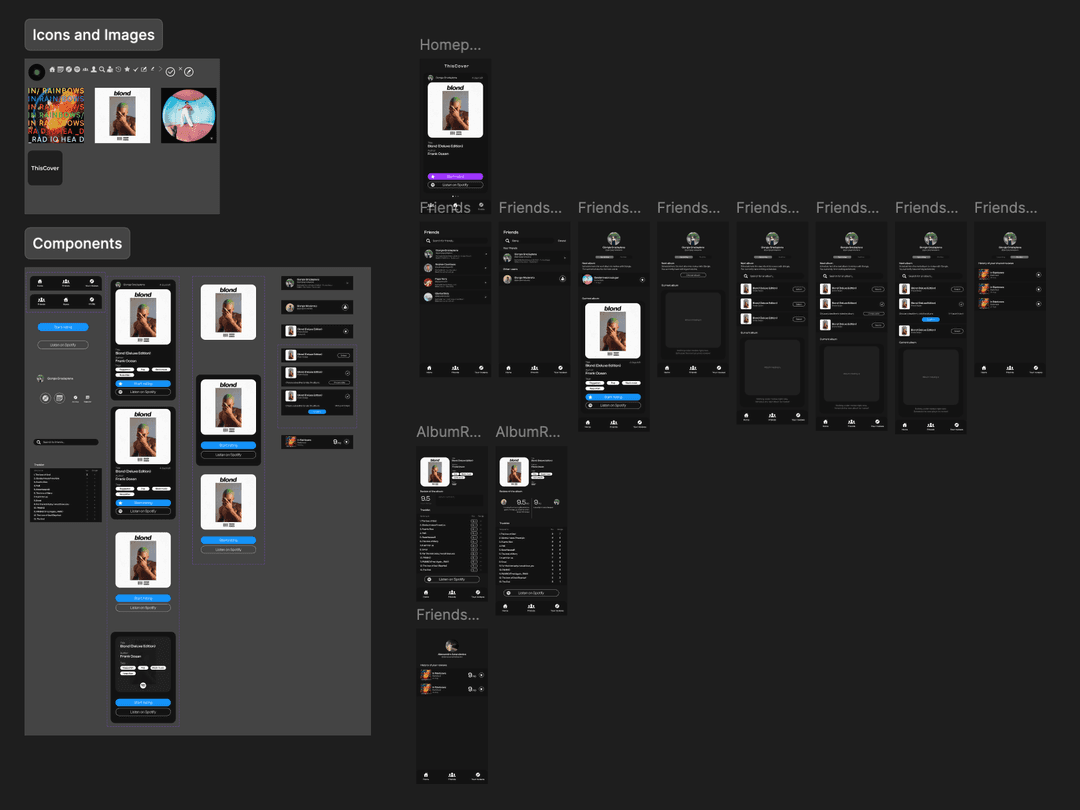Click 'Listen on Spotify' in the Homepage frame

pos(455,185)
